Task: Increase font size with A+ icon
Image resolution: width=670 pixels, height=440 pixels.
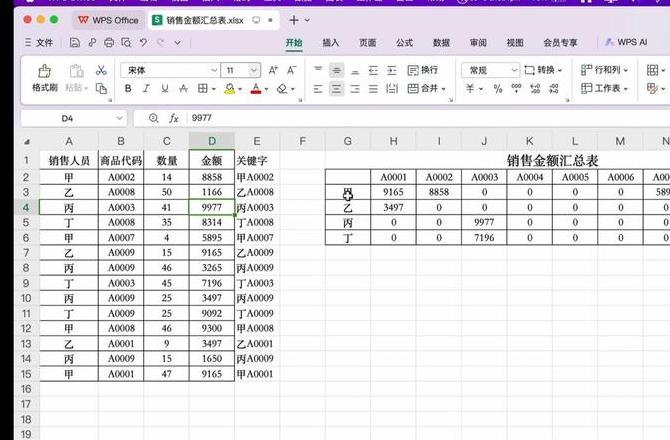Action: pyautogui.click(x=273, y=70)
